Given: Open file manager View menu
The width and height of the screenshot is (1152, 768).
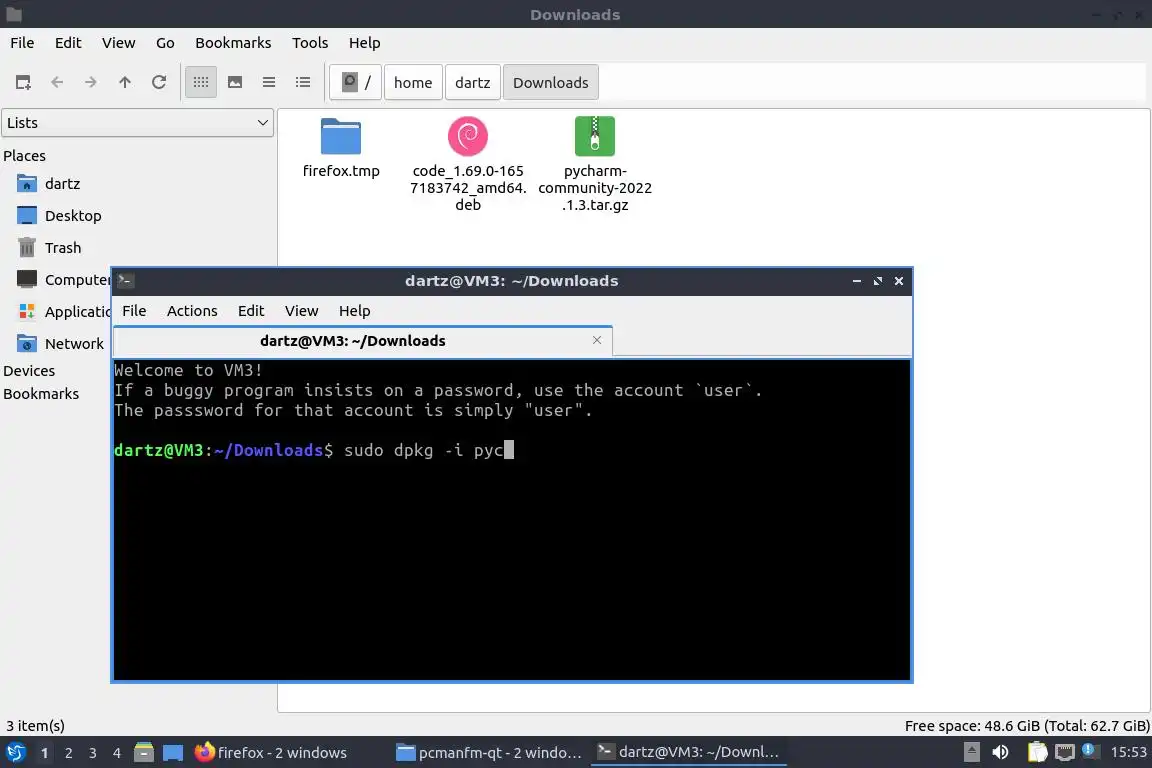Looking at the screenshot, I should tap(118, 43).
